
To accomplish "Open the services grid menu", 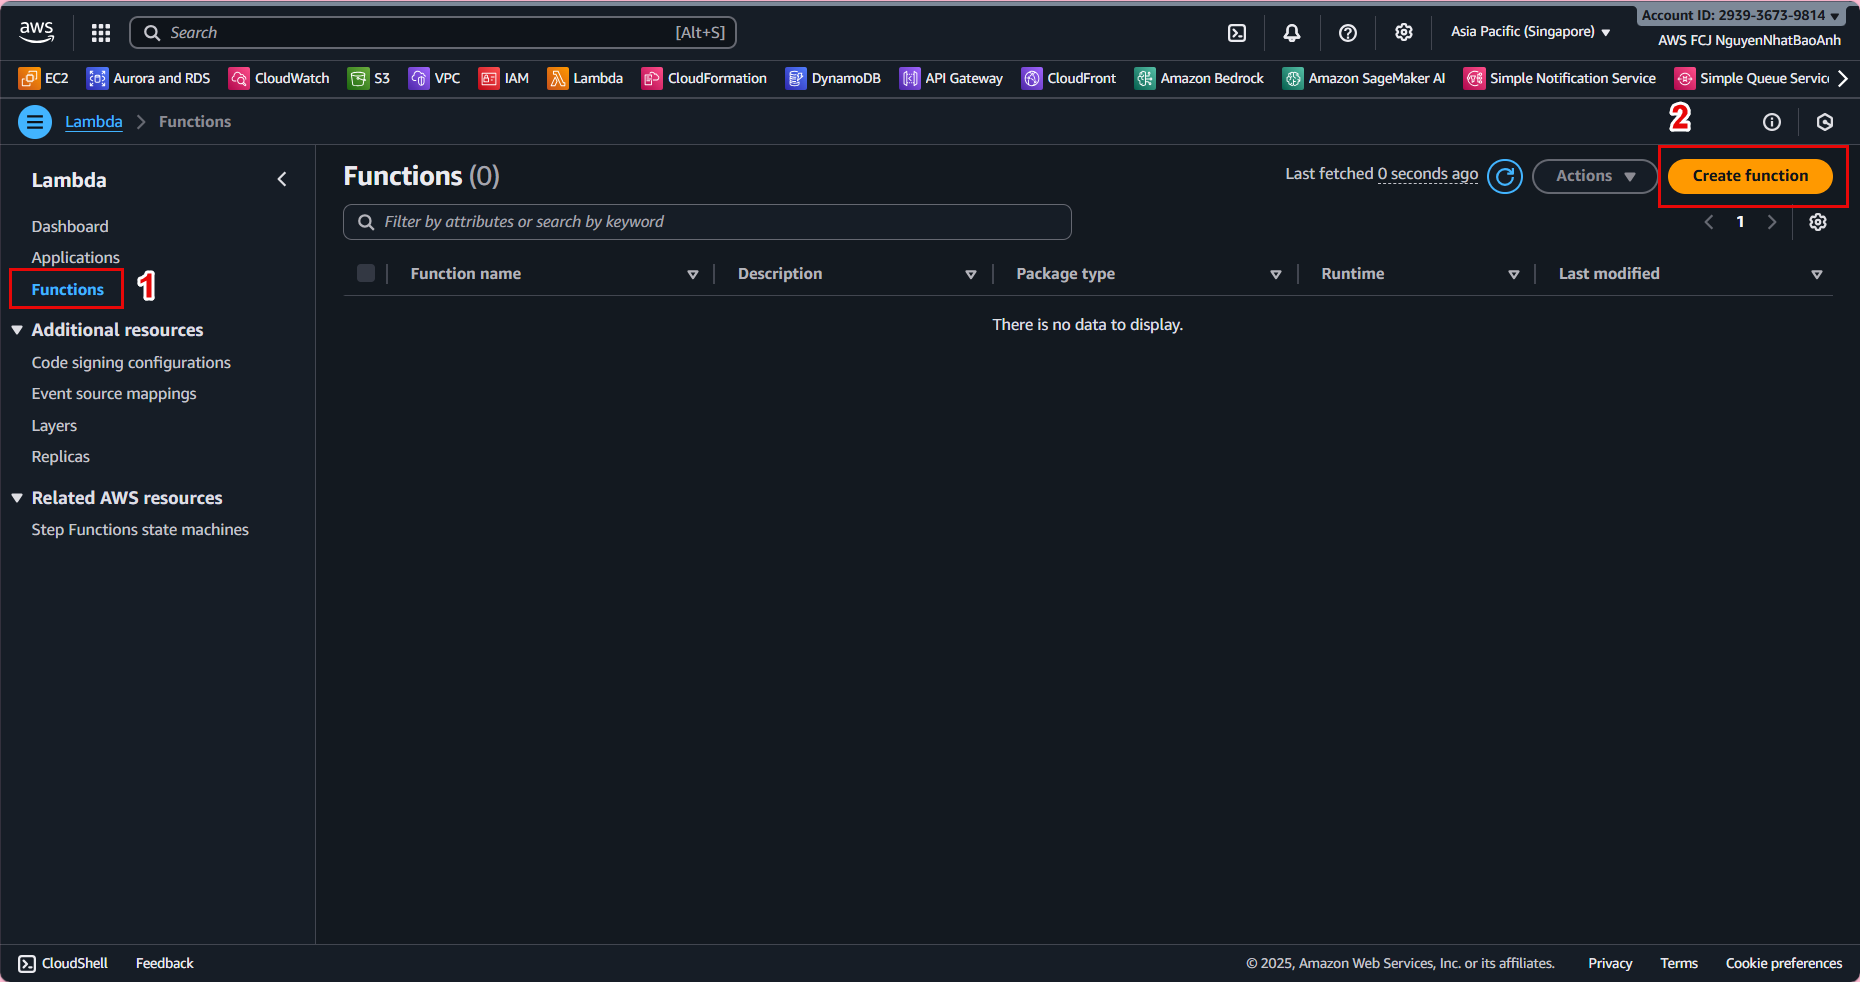I will point(101,33).
